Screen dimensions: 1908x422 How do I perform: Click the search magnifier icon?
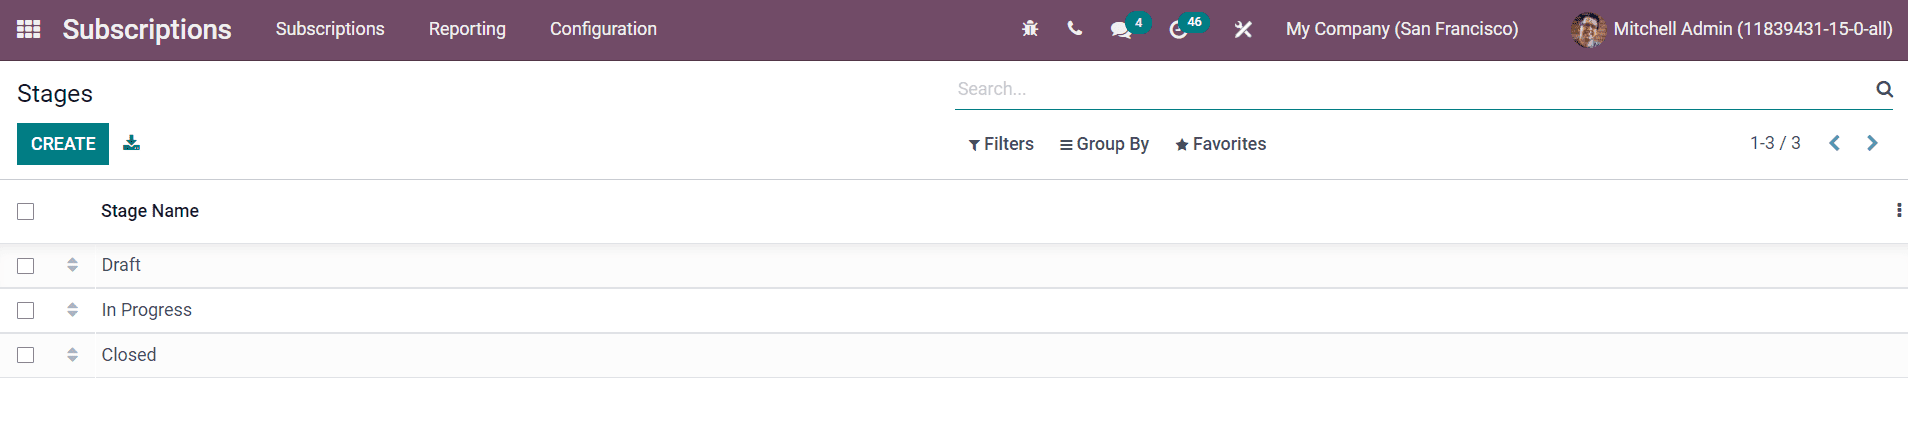[x=1884, y=89]
